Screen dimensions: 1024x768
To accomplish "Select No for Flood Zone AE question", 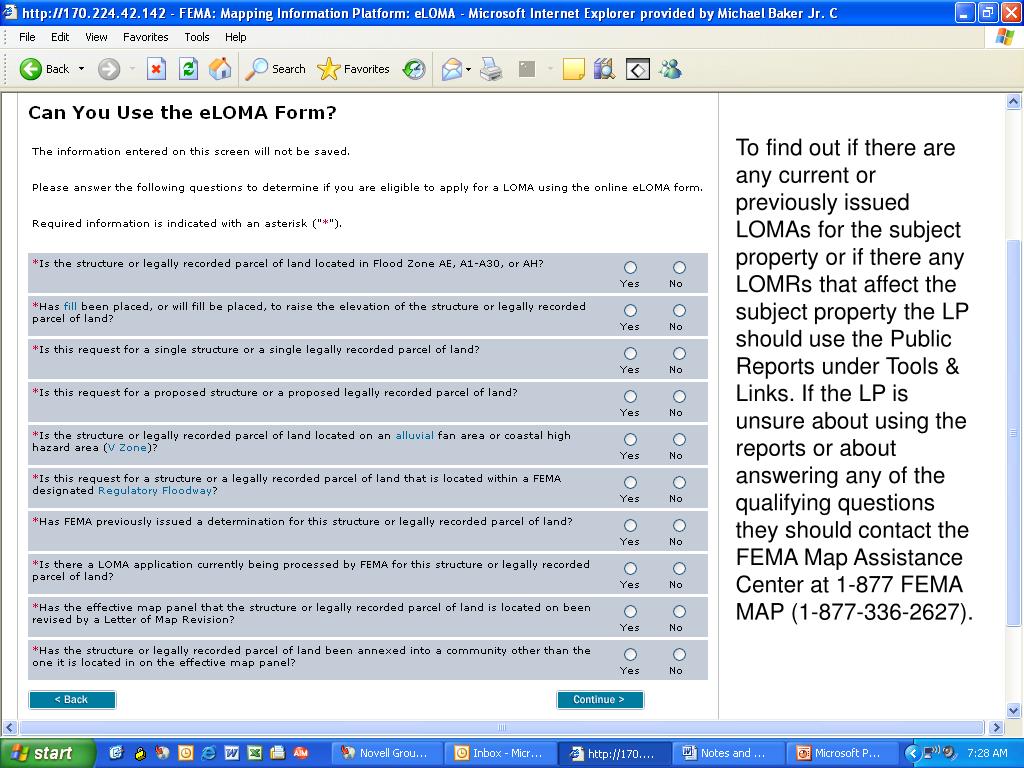I will (x=679, y=267).
